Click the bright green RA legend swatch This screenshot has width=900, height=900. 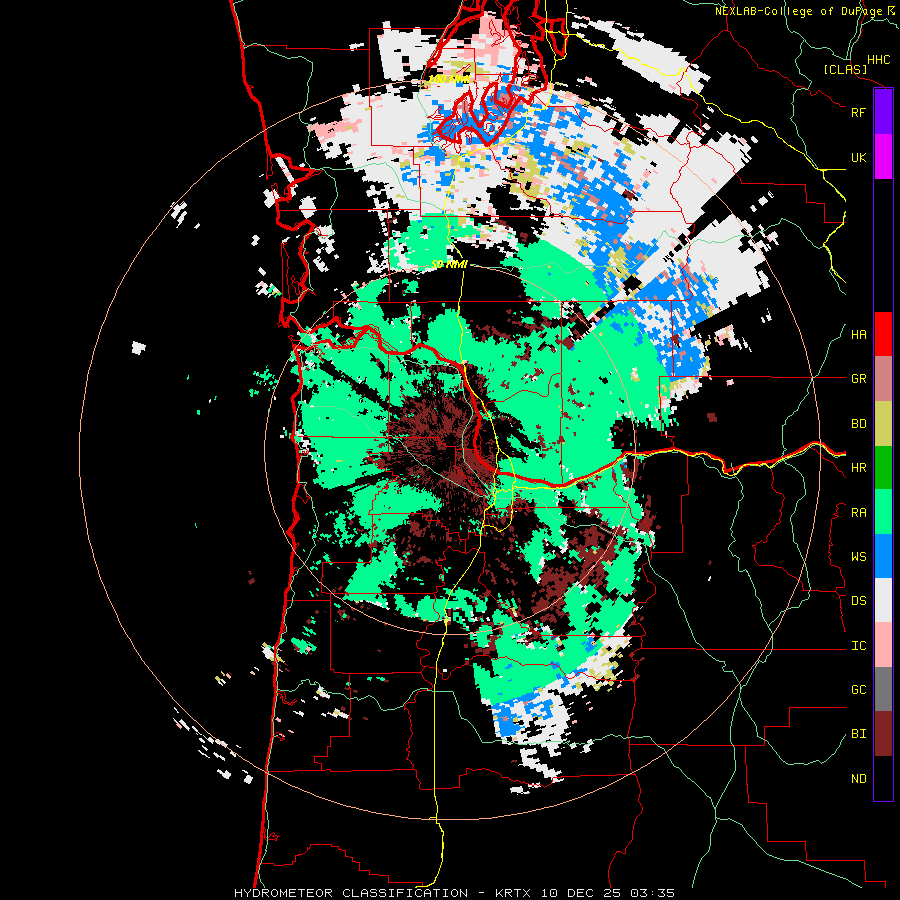(x=883, y=512)
